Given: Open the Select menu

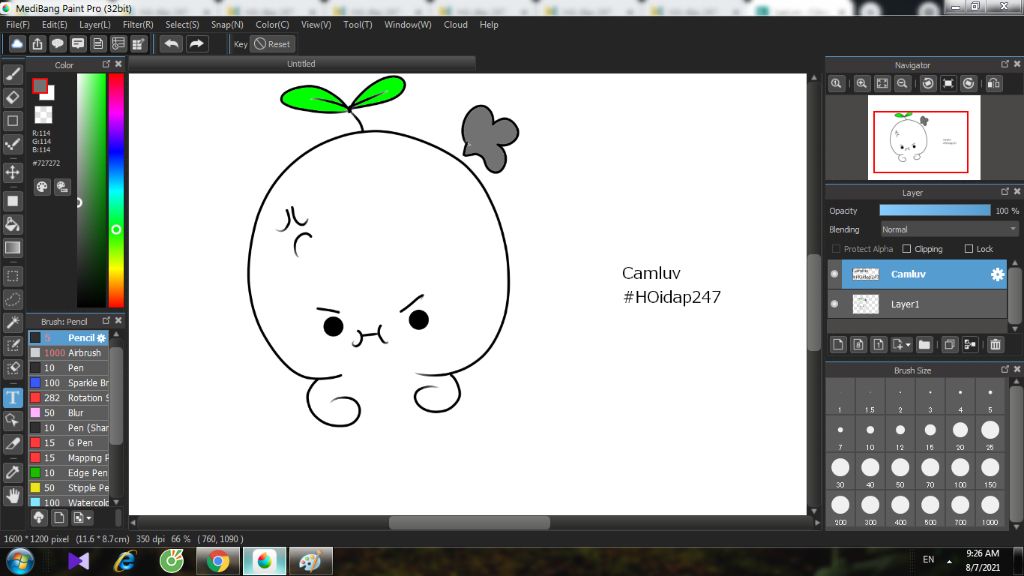Looking at the screenshot, I should 182,24.
